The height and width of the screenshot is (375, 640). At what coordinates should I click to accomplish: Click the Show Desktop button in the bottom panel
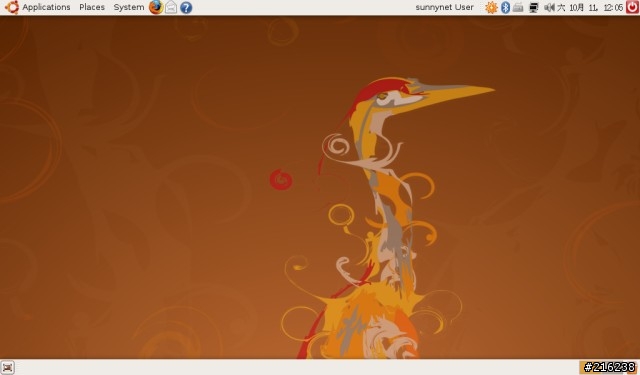point(7,367)
